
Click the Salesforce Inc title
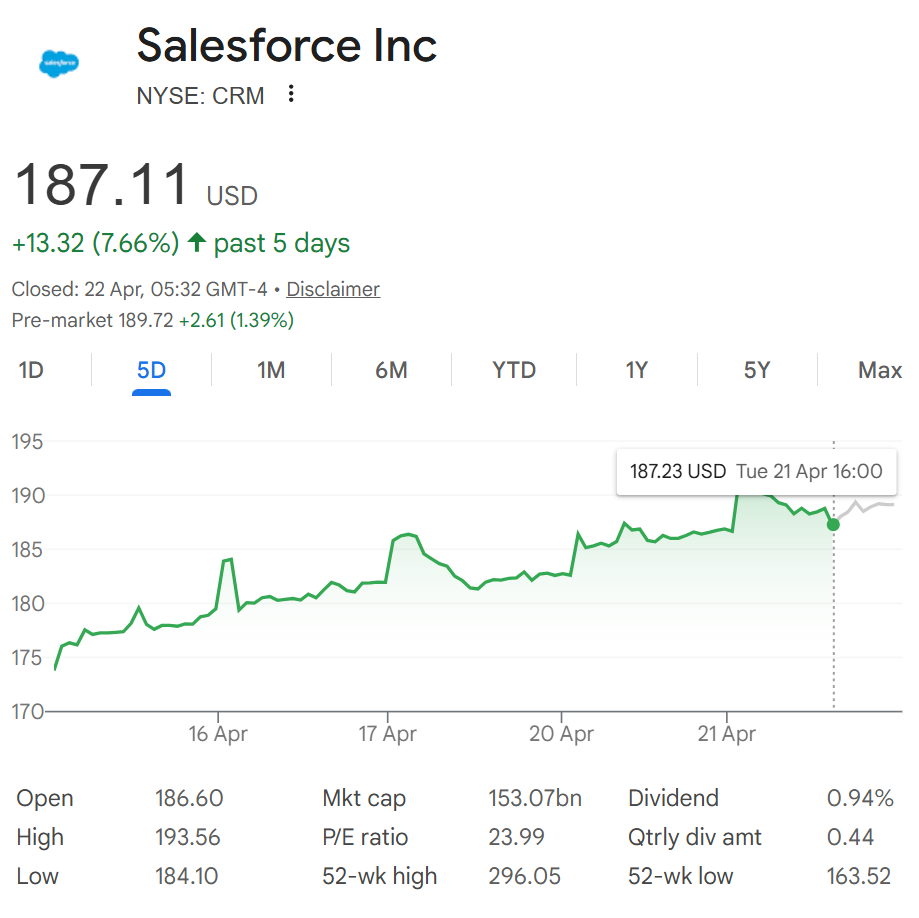[x=287, y=46]
